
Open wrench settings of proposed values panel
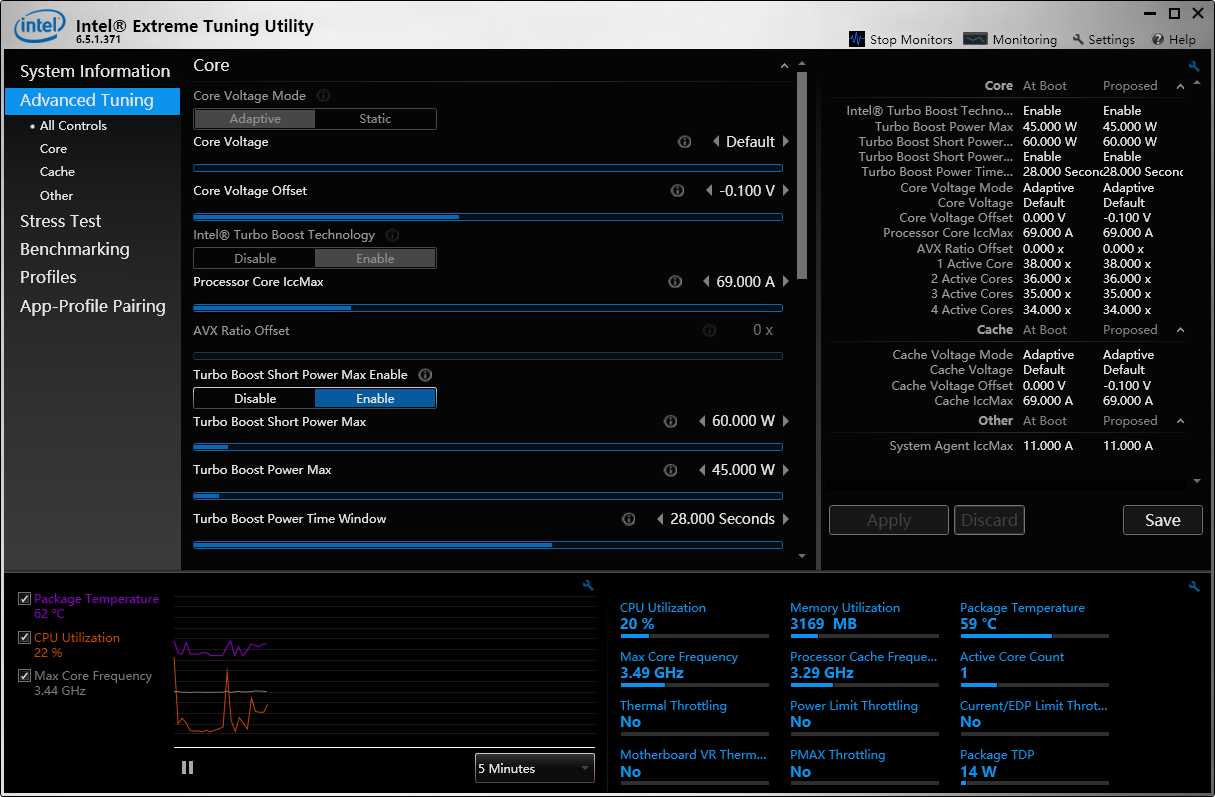tap(1194, 67)
